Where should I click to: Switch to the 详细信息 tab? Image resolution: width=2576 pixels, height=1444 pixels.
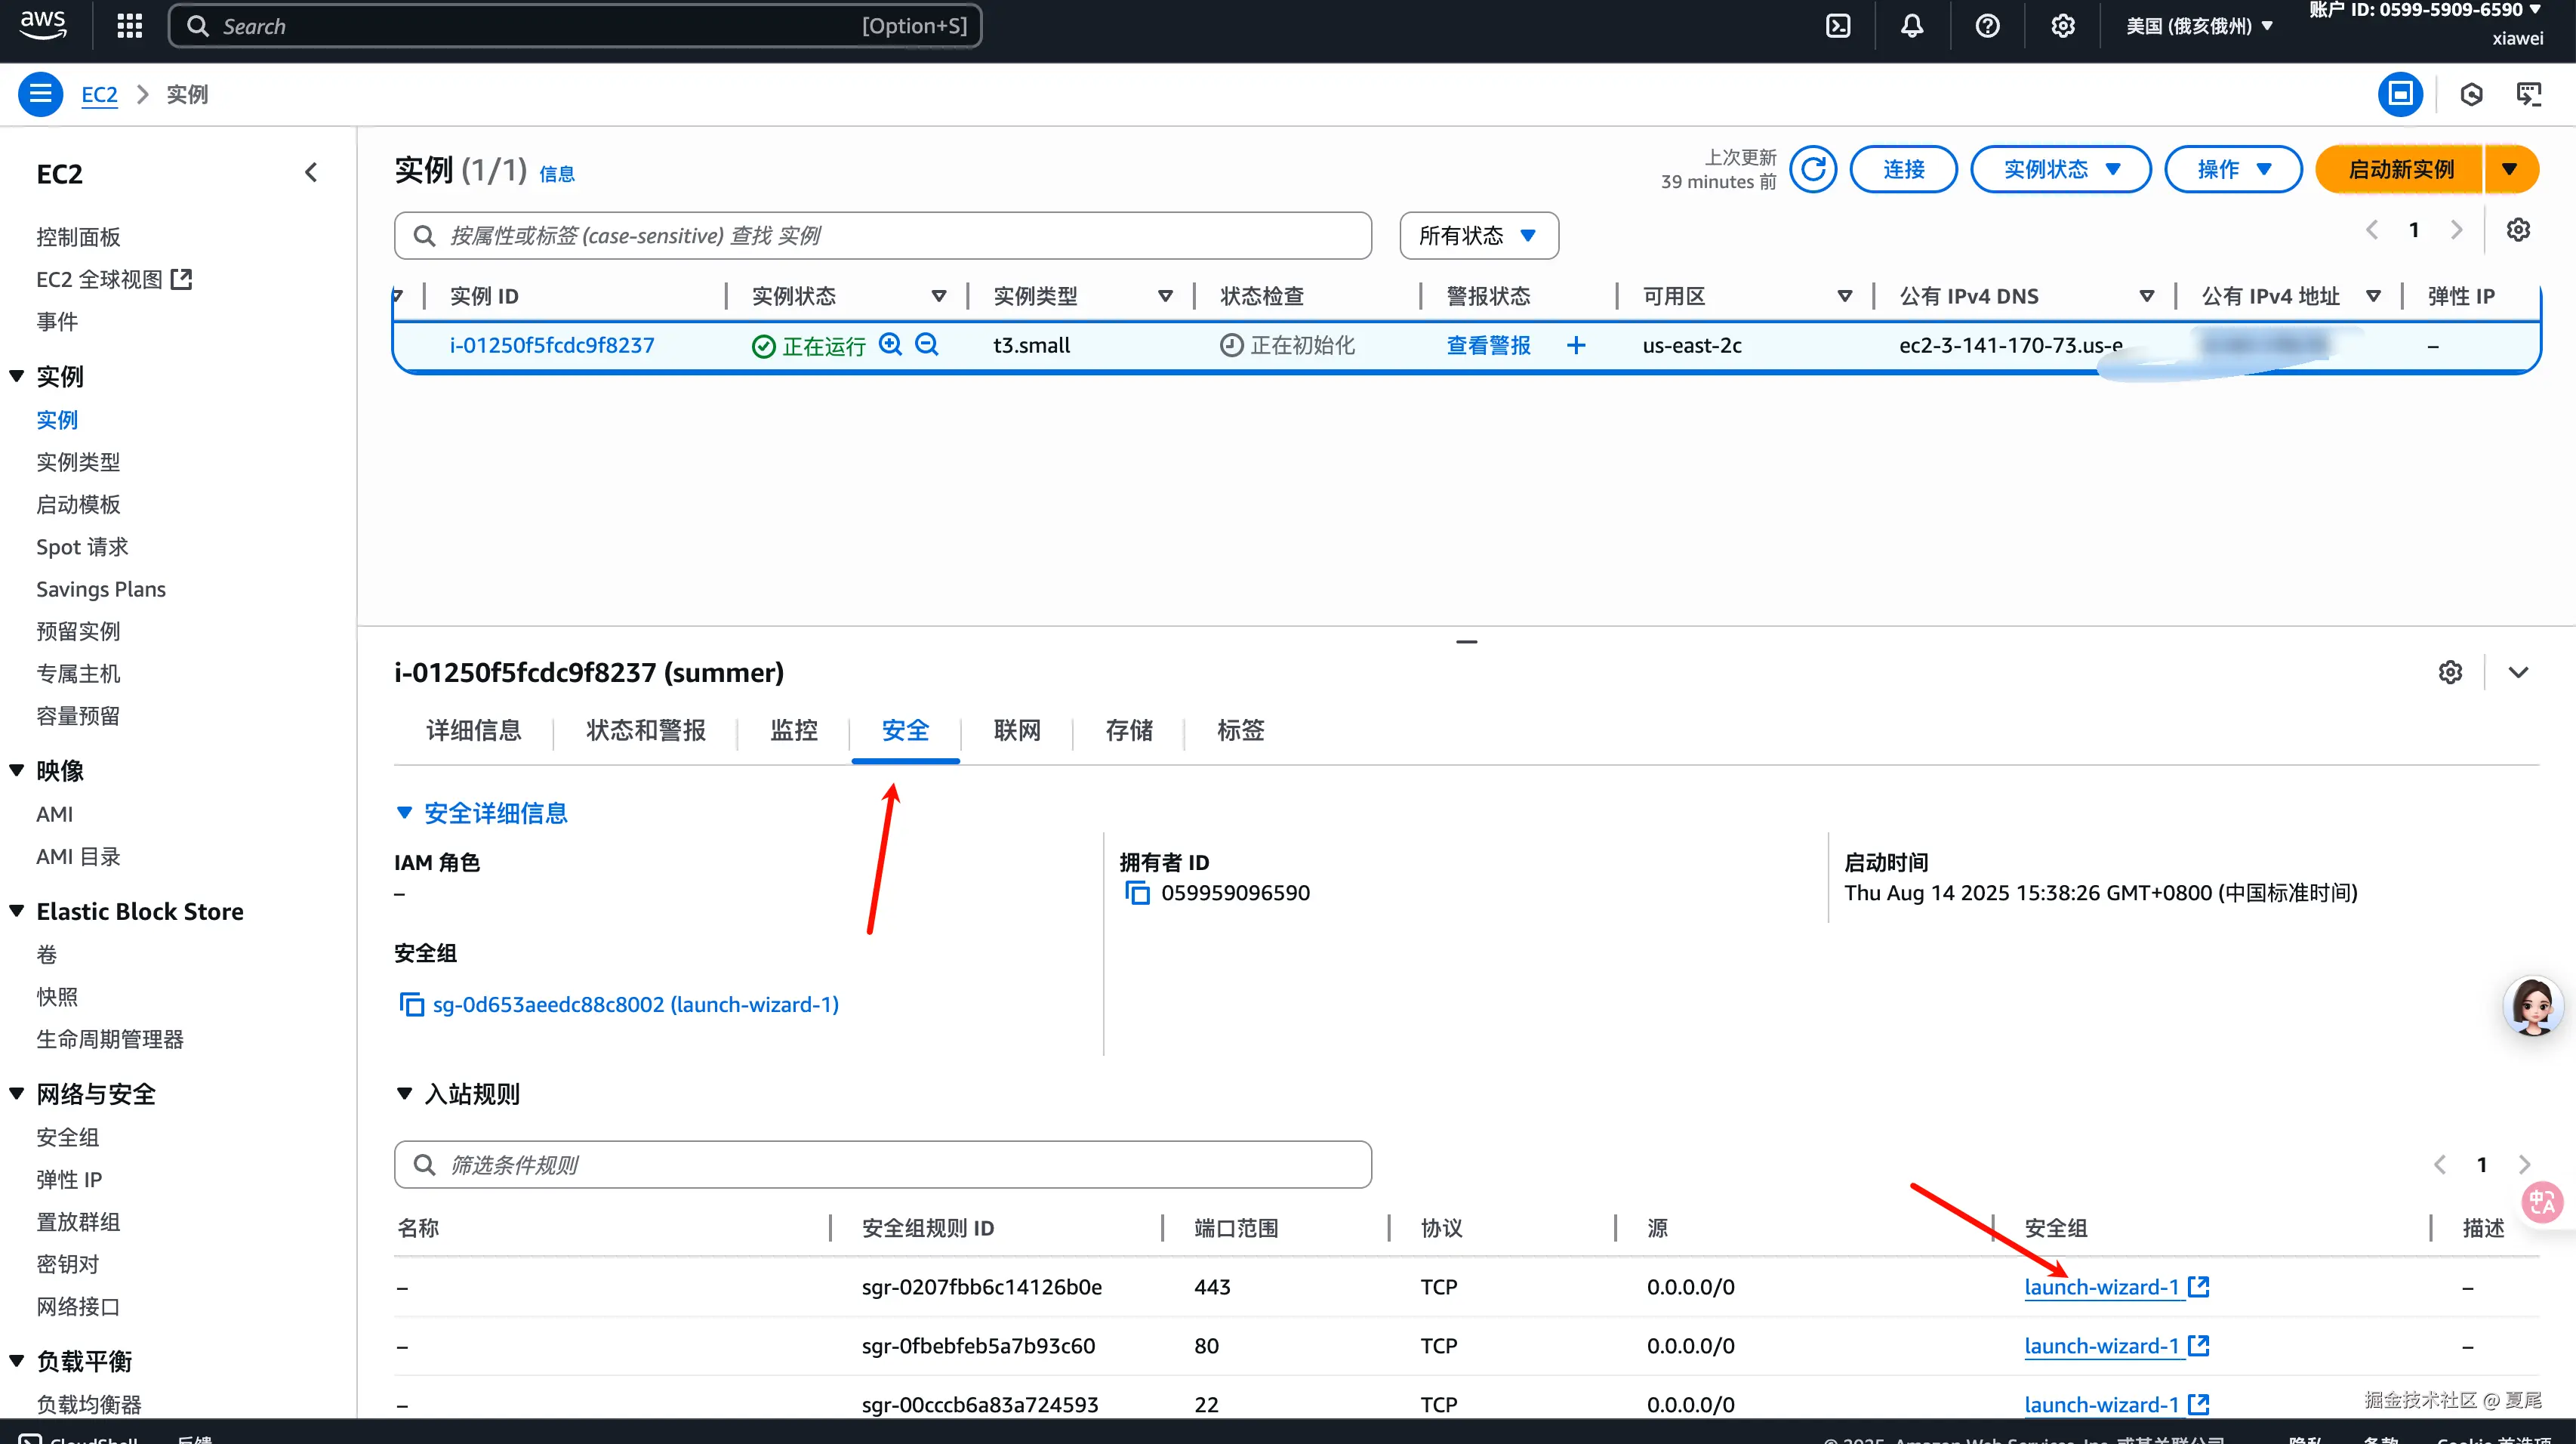click(474, 731)
